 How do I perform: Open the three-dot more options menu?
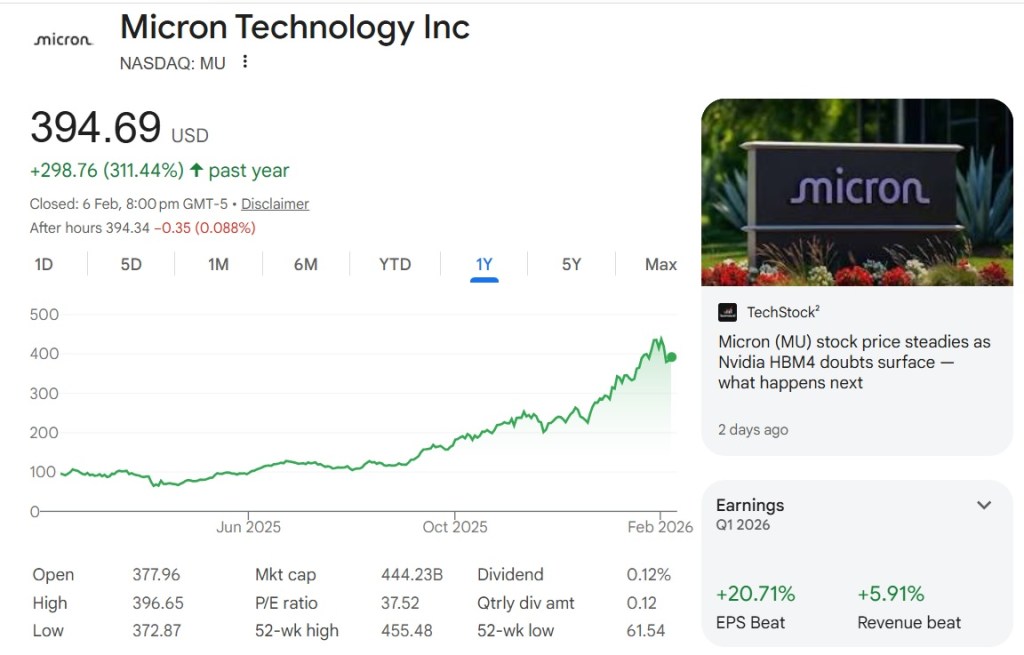pos(245,62)
